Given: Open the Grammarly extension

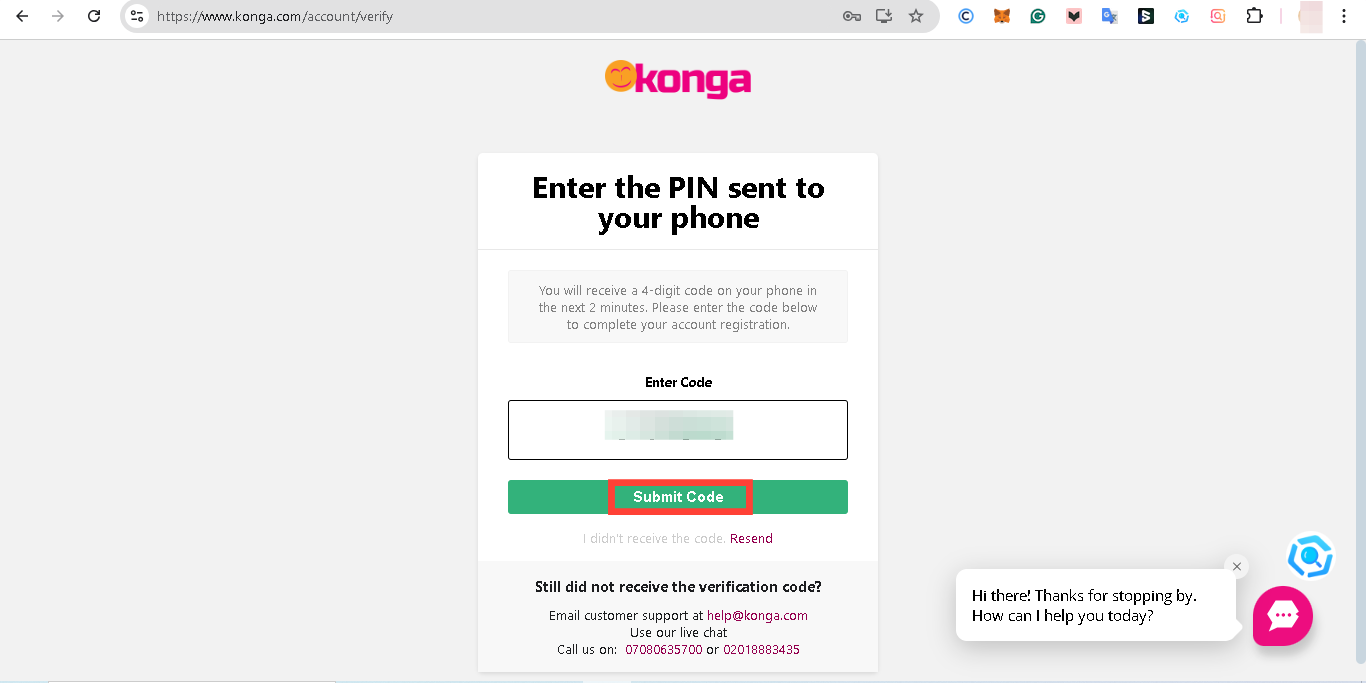Looking at the screenshot, I should pyautogui.click(x=1038, y=16).
